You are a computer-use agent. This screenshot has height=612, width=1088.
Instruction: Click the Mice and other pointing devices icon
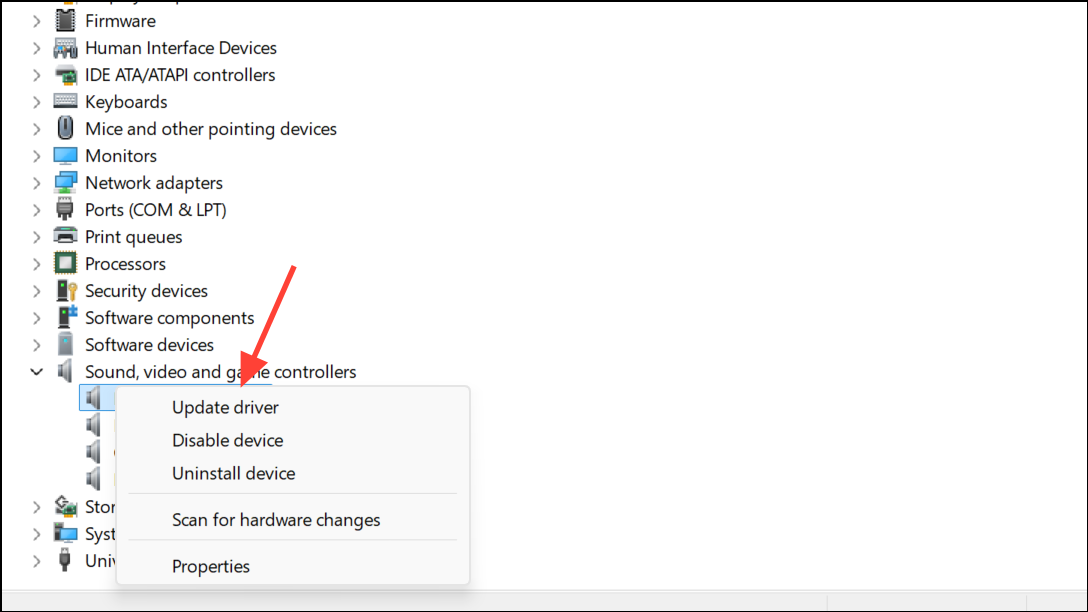click(65, 128)
